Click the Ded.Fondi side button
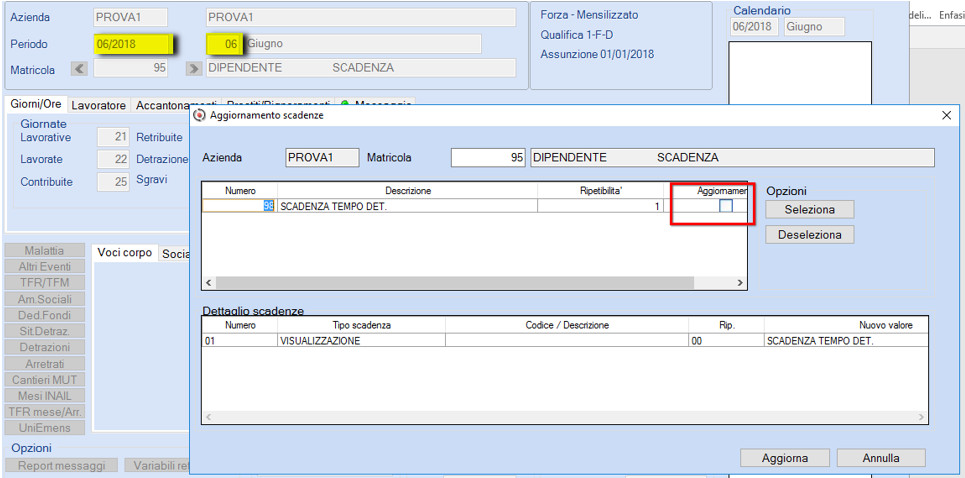 [x=44, y=315]
